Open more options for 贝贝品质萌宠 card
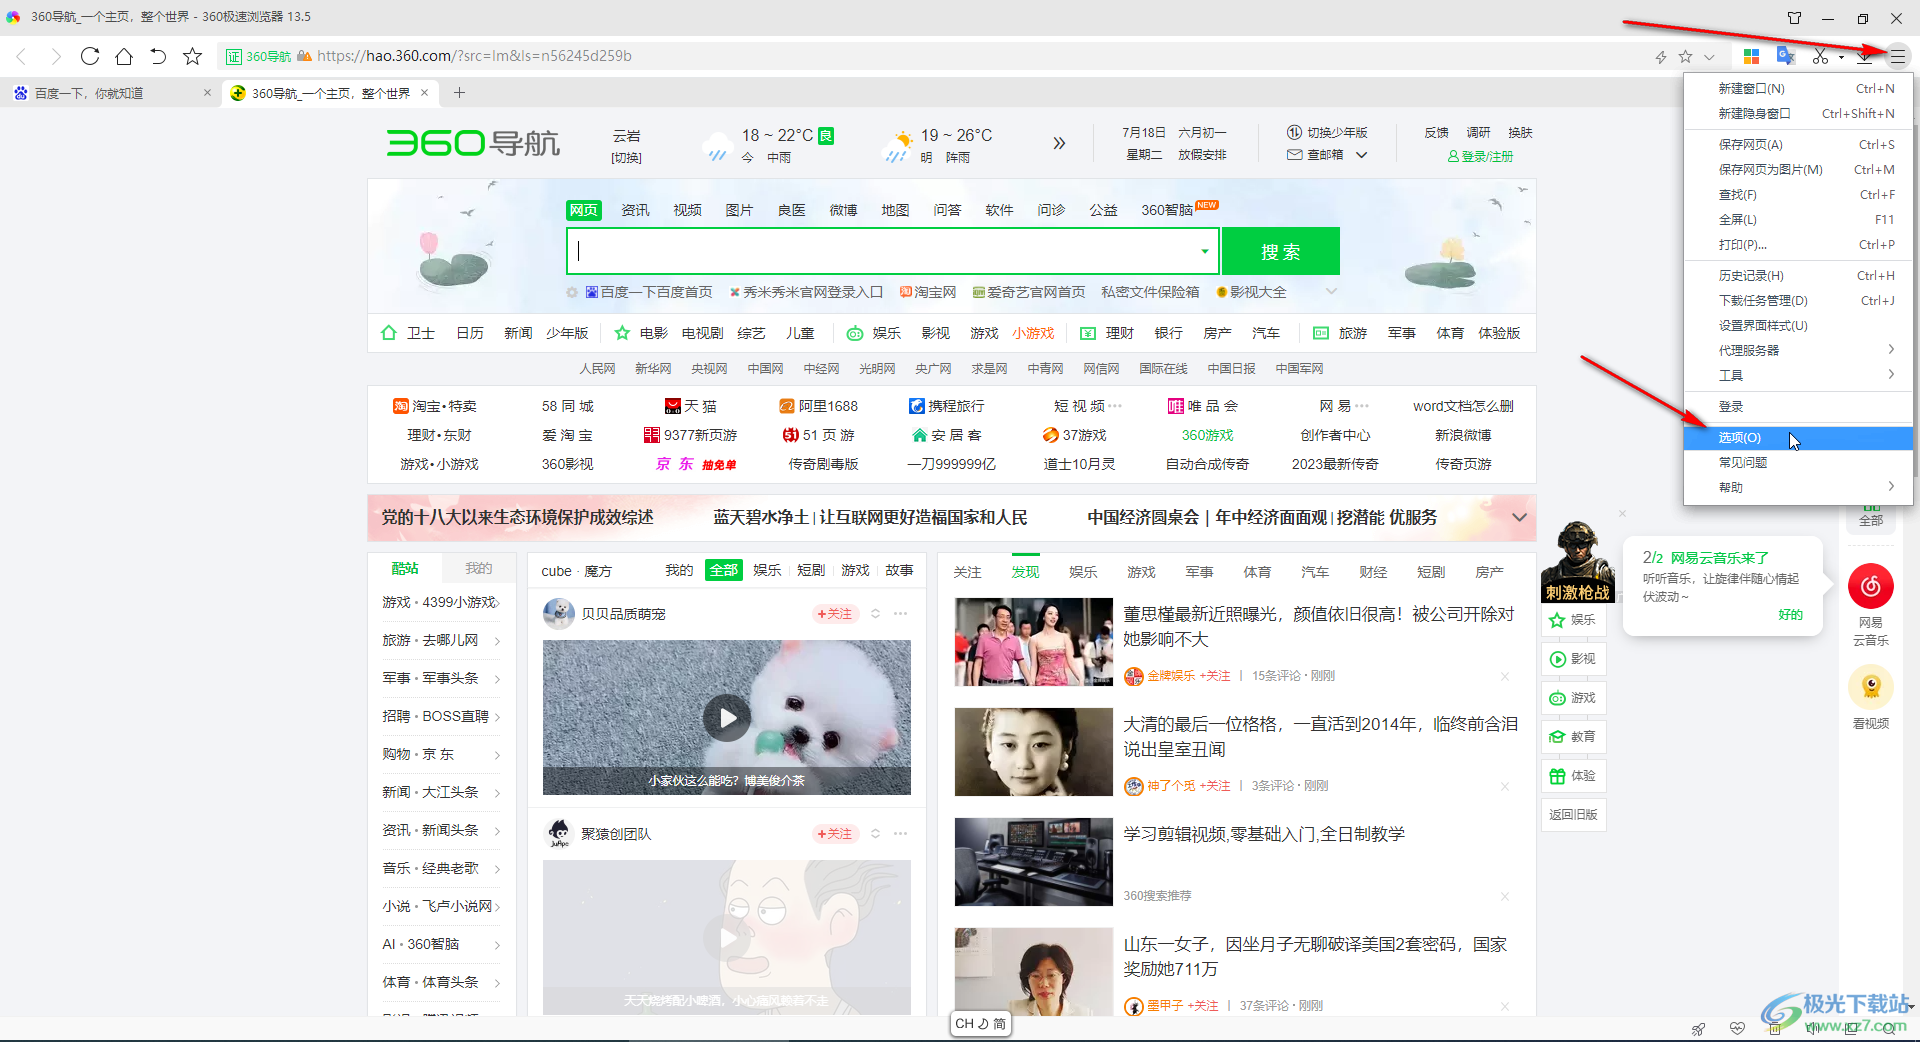The width and height of the screenshot is (1920, 1042). [901, 614]
